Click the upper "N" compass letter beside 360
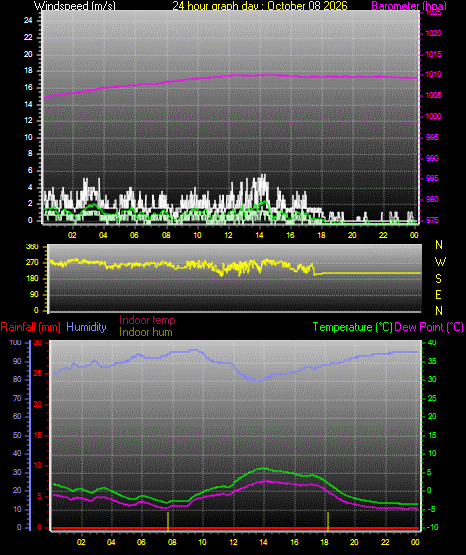This screenshot has width=466, height=555. pos(439,245)
